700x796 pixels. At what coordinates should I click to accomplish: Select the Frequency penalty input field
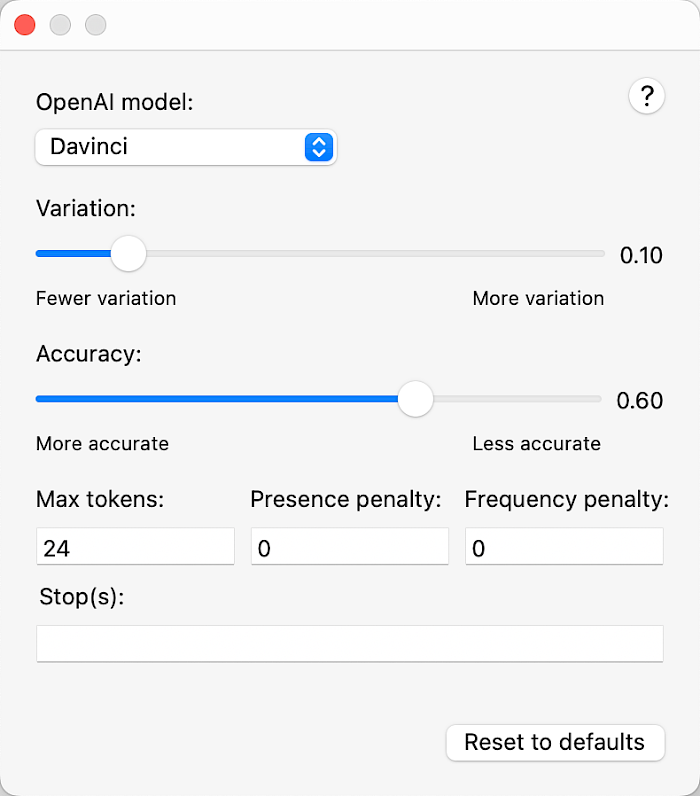[x=564, y=546]
